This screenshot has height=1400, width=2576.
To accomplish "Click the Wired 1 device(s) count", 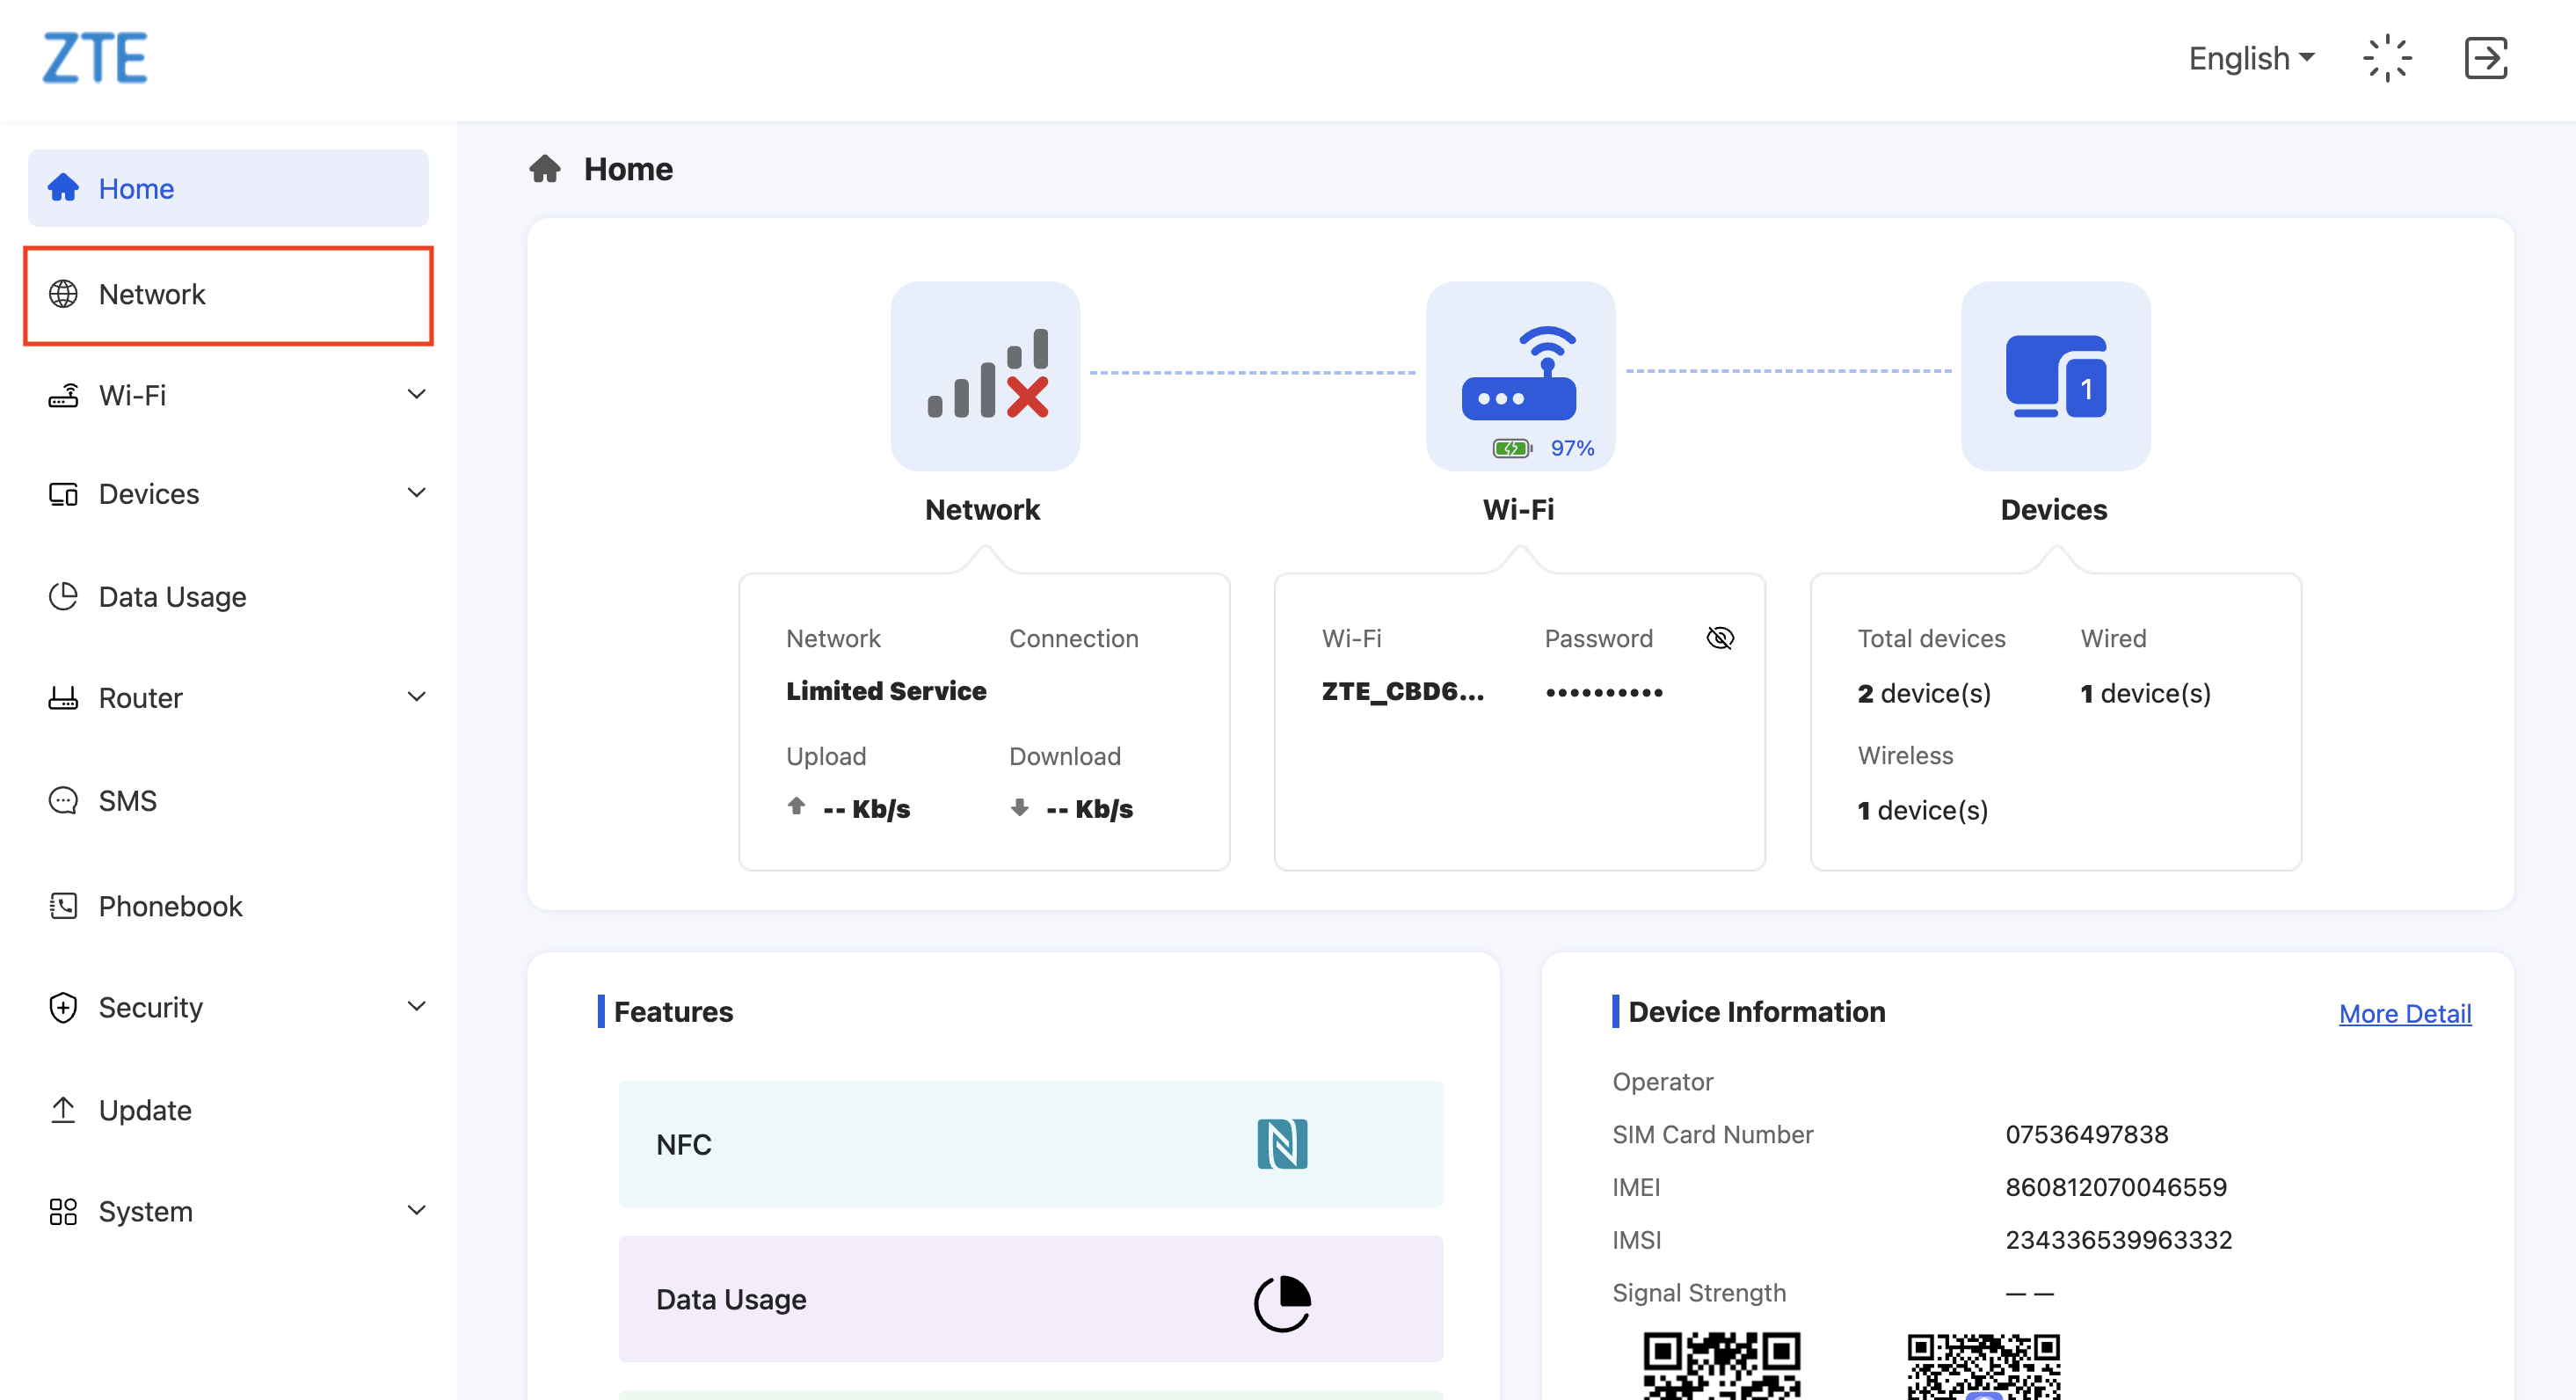I will coord(2145,693).
